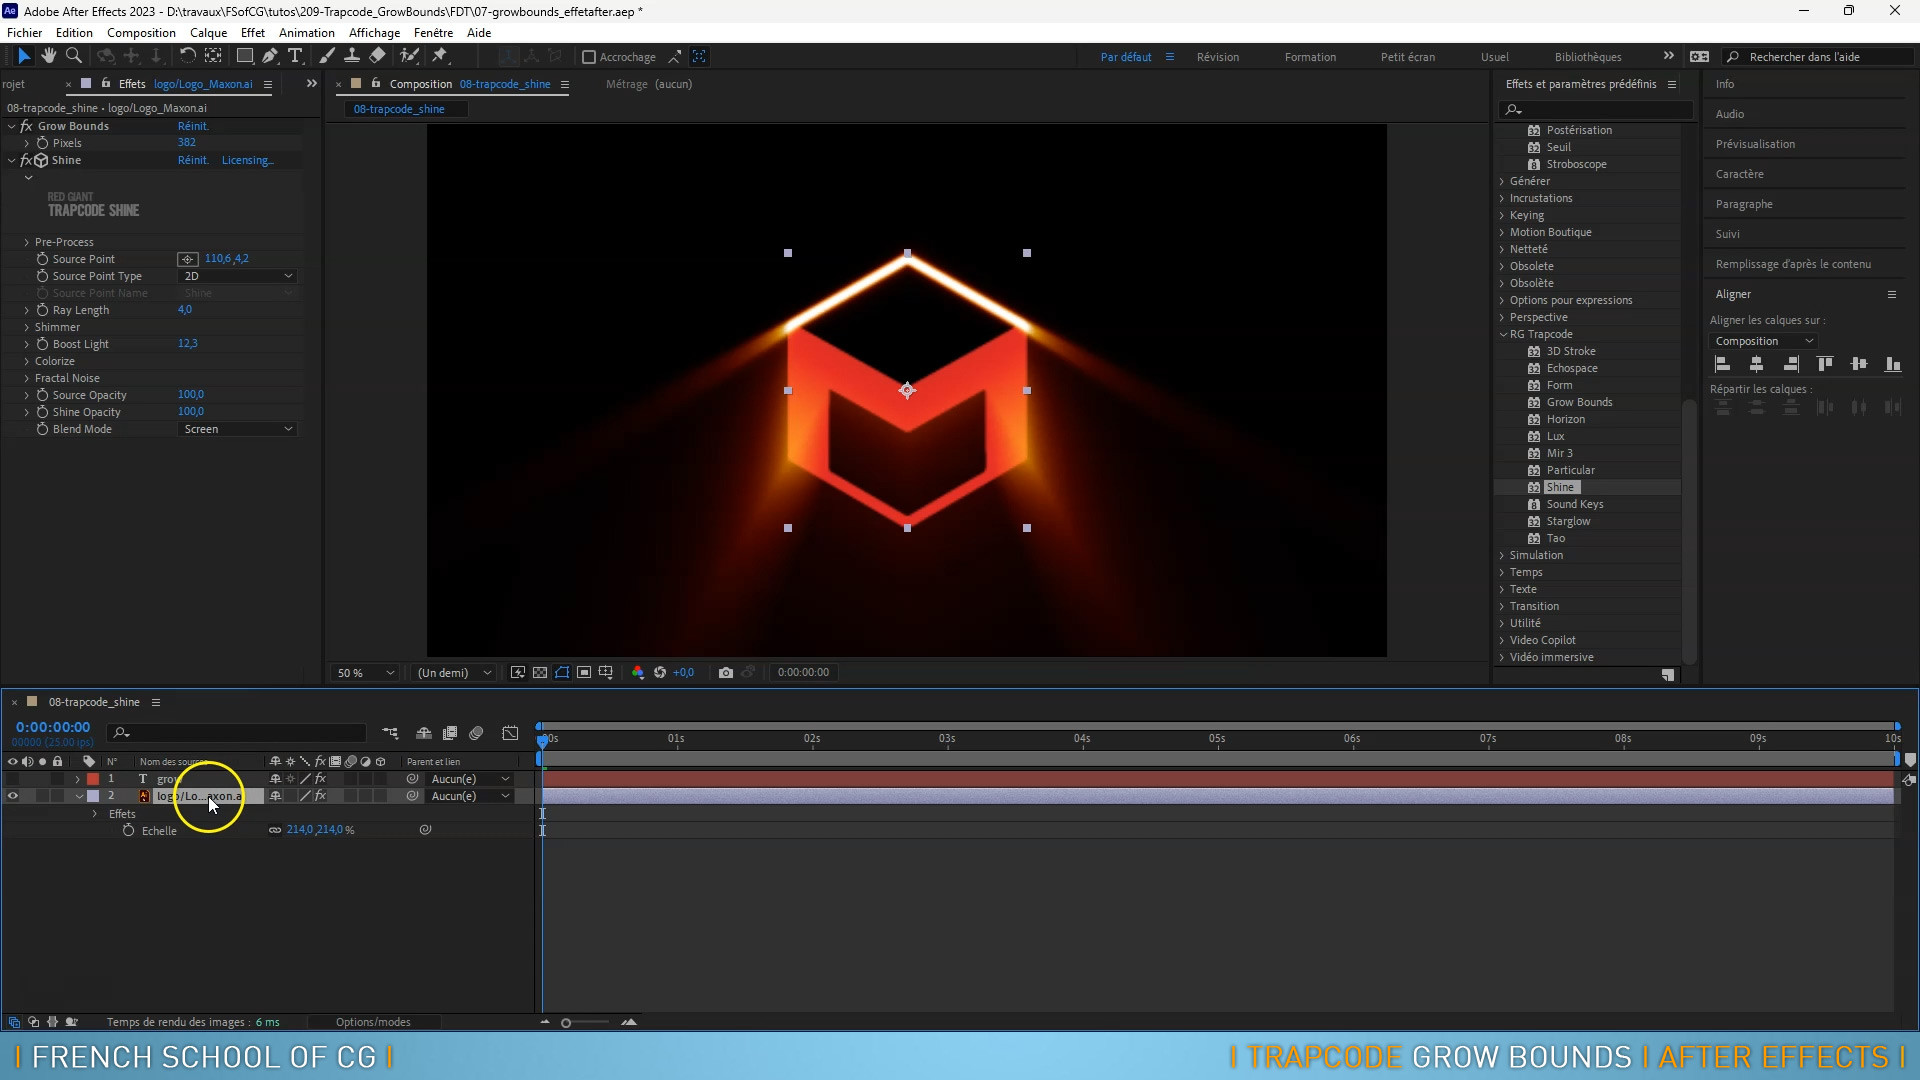Open the Aligner Composition dropdown
Screen dimensions: 1920x1080
(1764, 341)
